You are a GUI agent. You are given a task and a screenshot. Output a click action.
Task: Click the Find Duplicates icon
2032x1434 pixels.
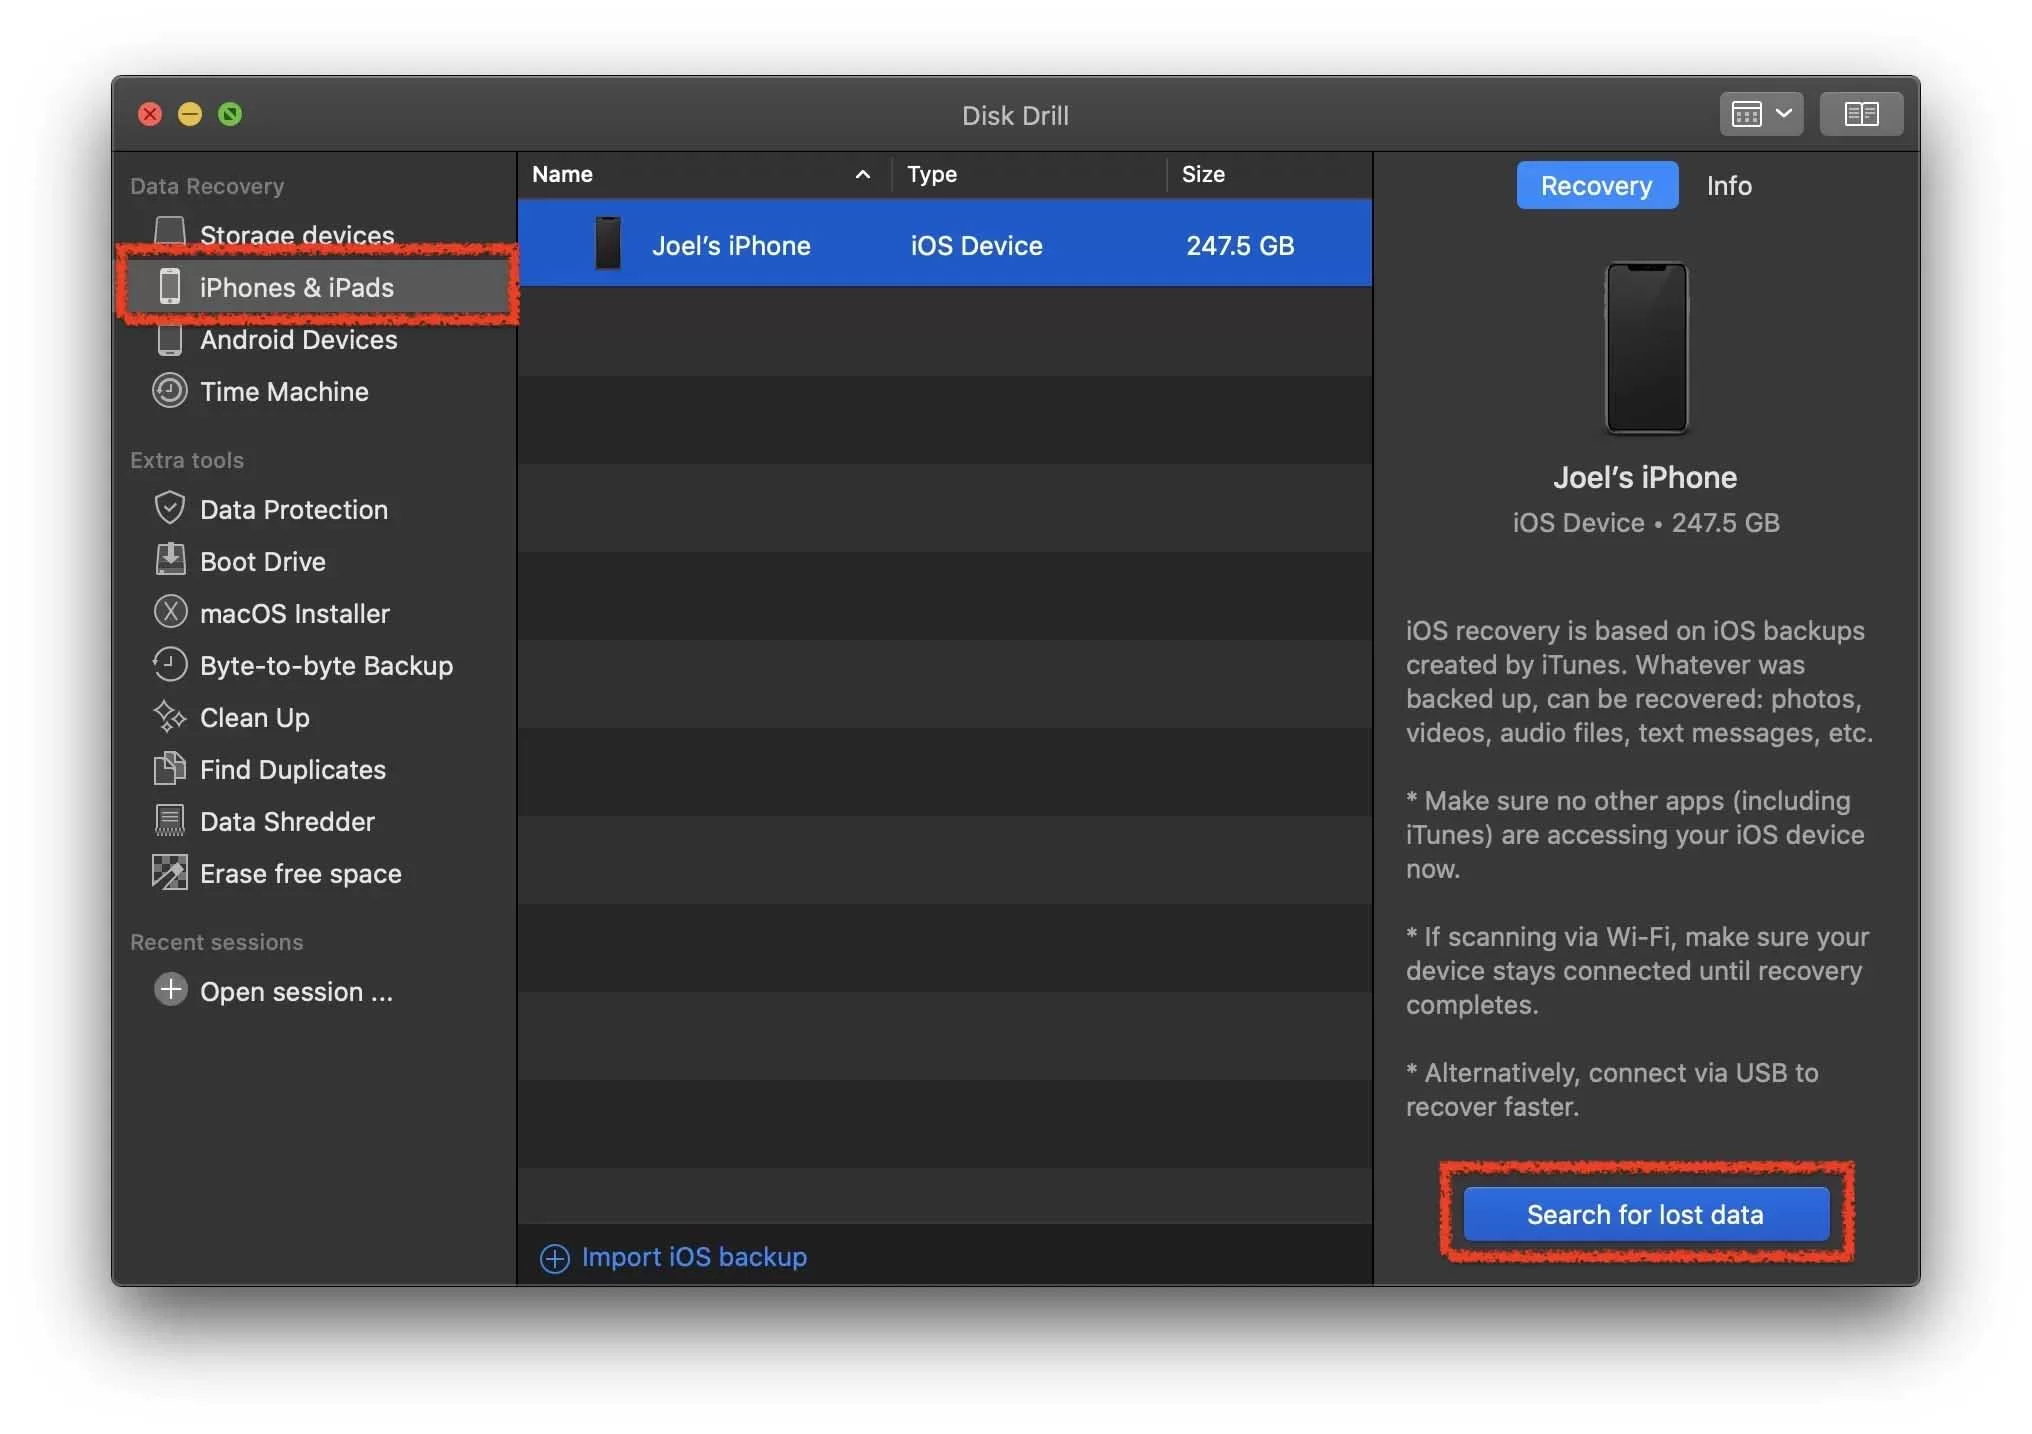tap(168, 768)
